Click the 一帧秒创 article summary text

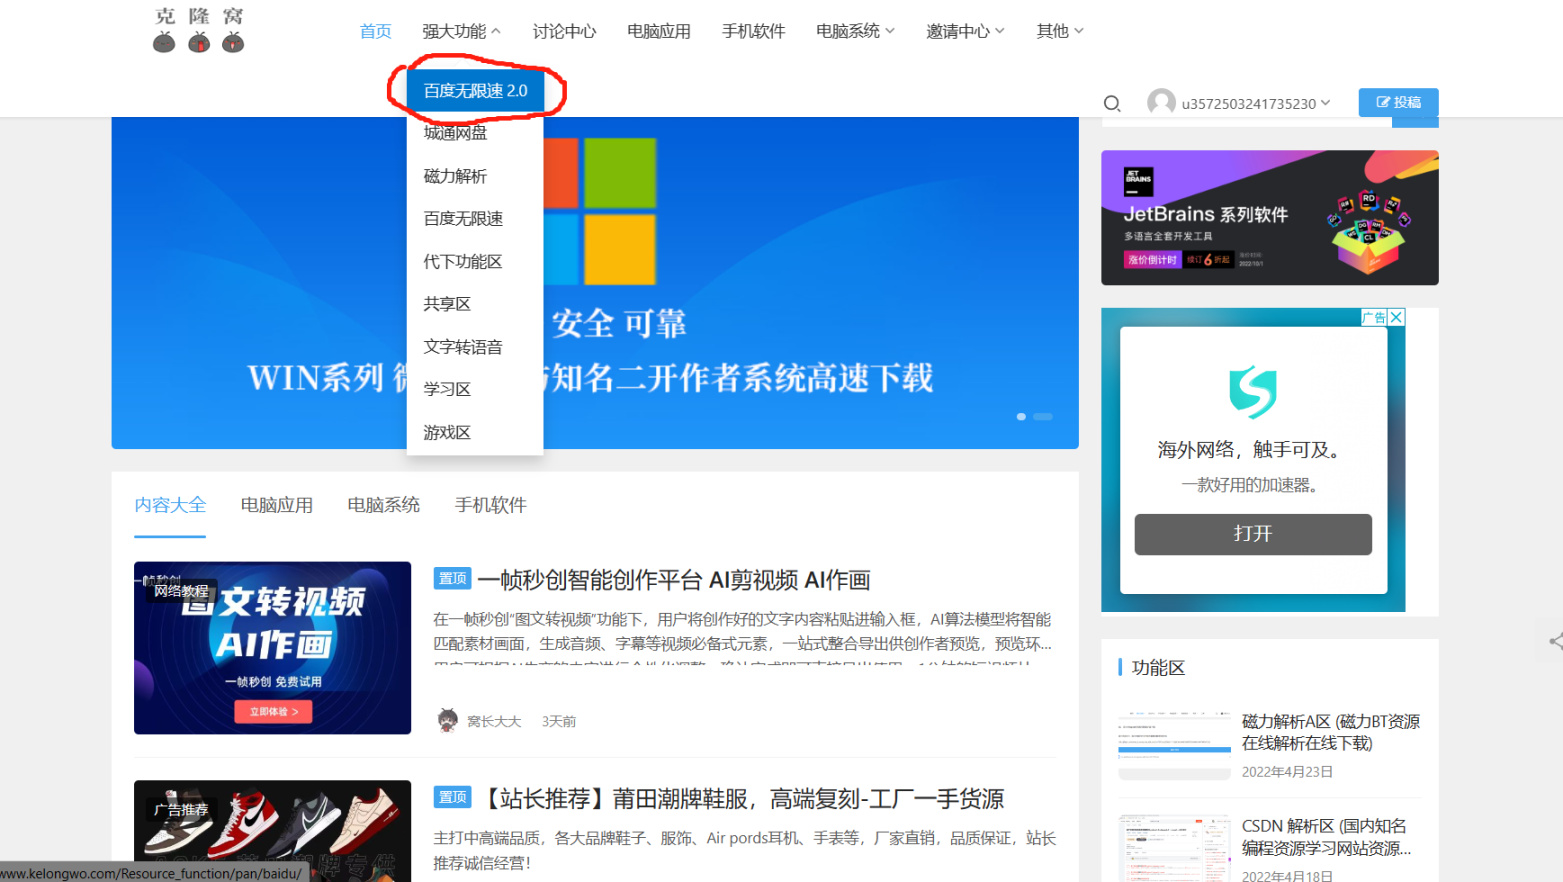pyautogui.click(x=743, y=638)
